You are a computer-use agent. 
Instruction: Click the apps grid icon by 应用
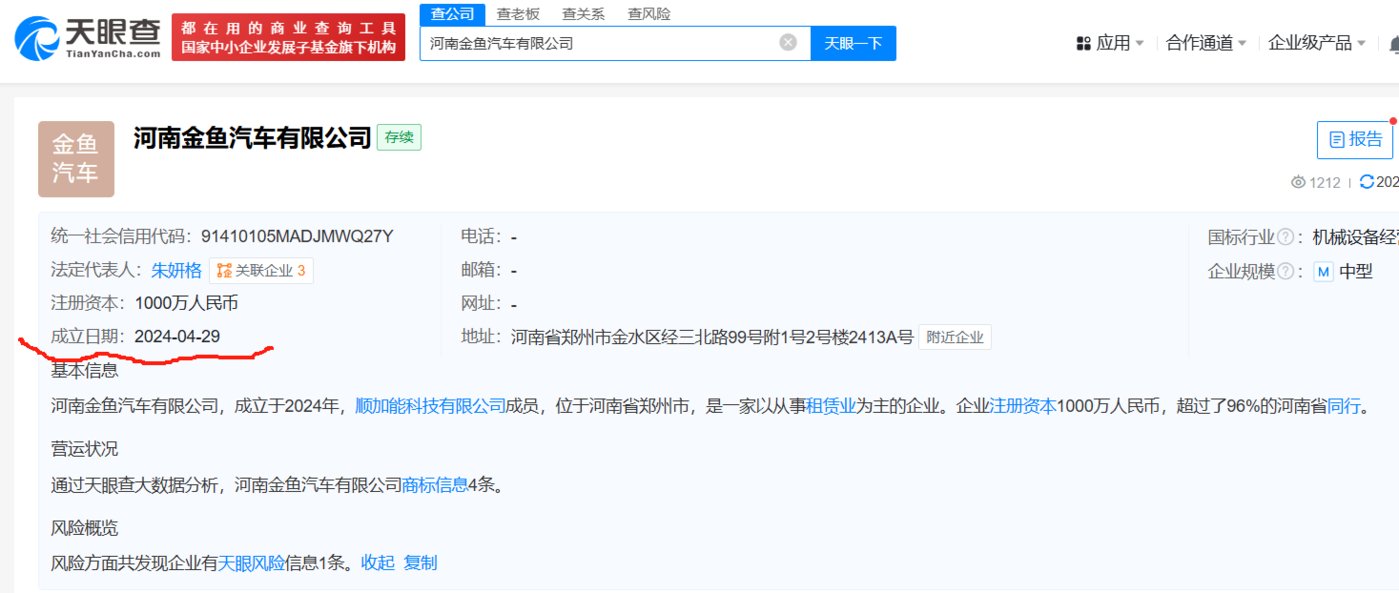point(1083,43)
